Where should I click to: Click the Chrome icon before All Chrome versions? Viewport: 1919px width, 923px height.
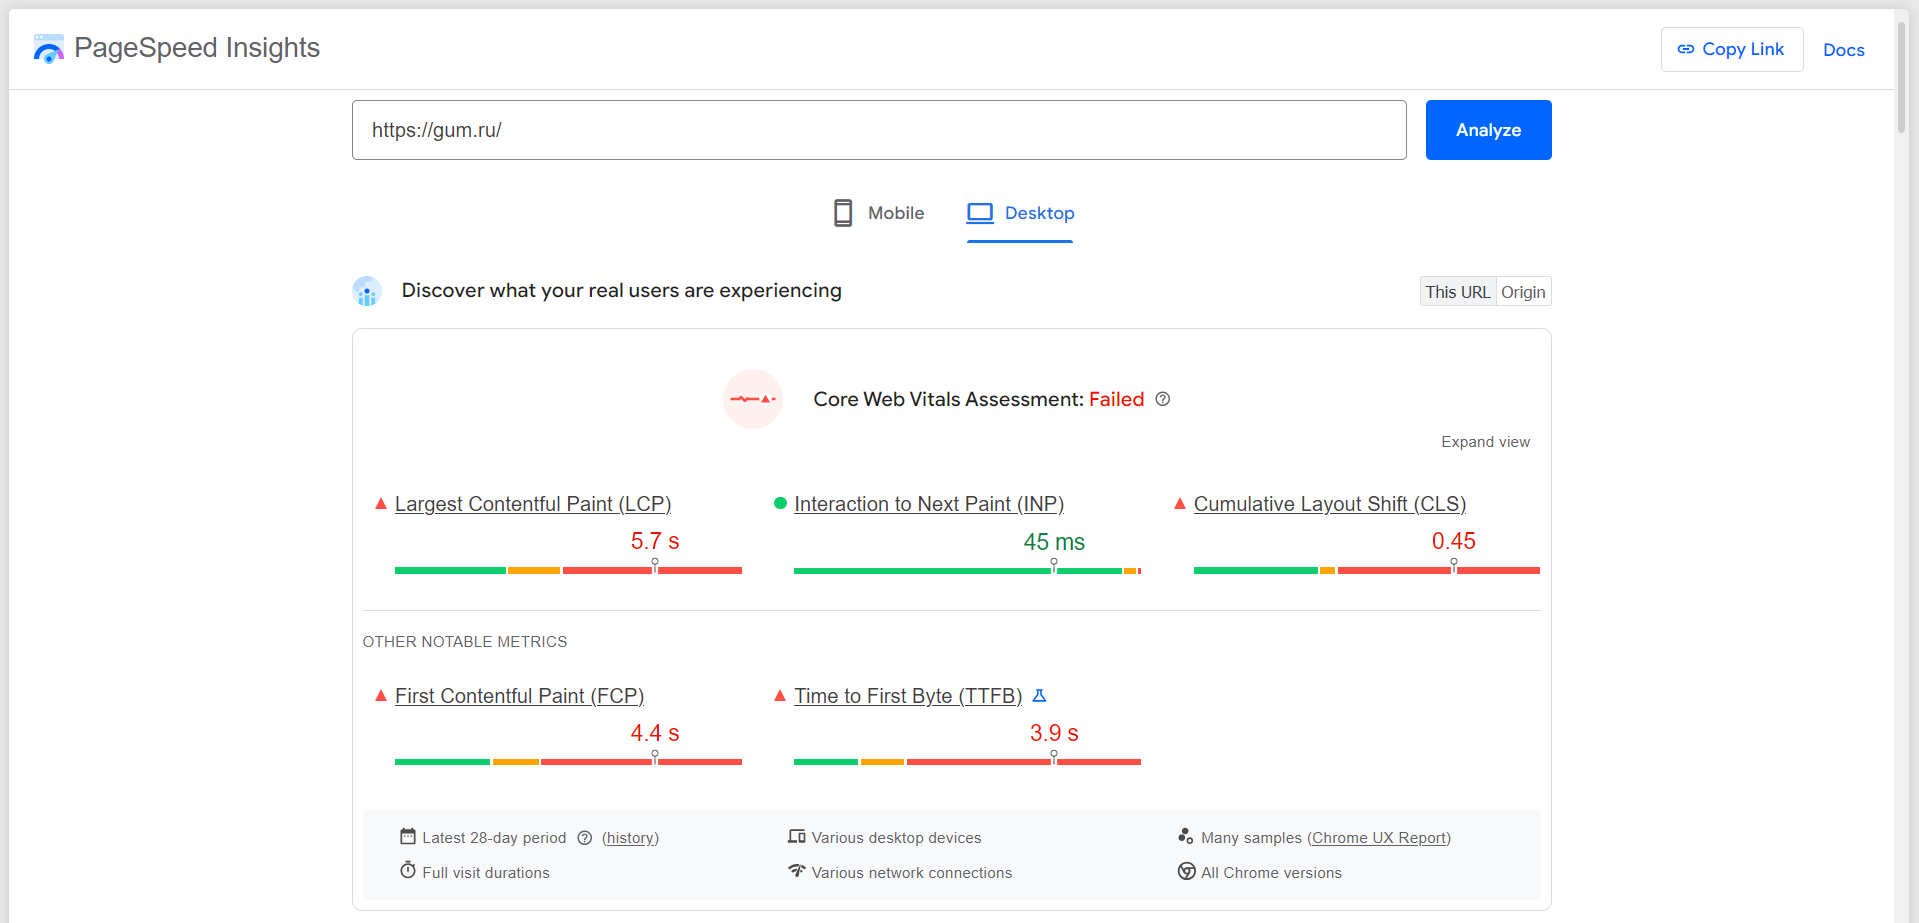1186,872
